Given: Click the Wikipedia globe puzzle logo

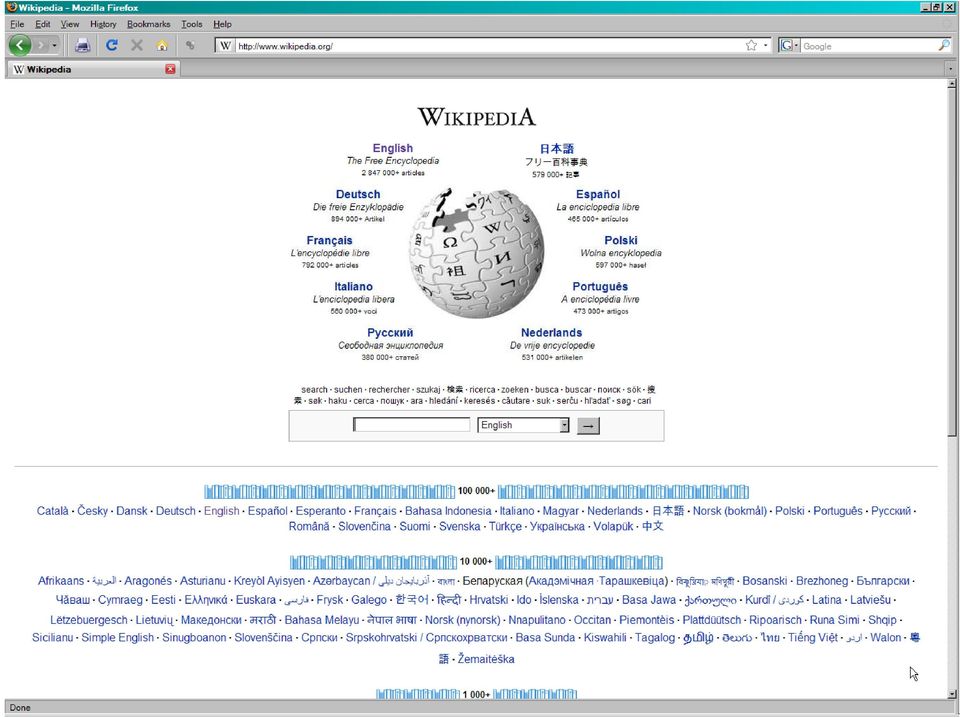Looking at the screenshot, I should click(476, 253).
